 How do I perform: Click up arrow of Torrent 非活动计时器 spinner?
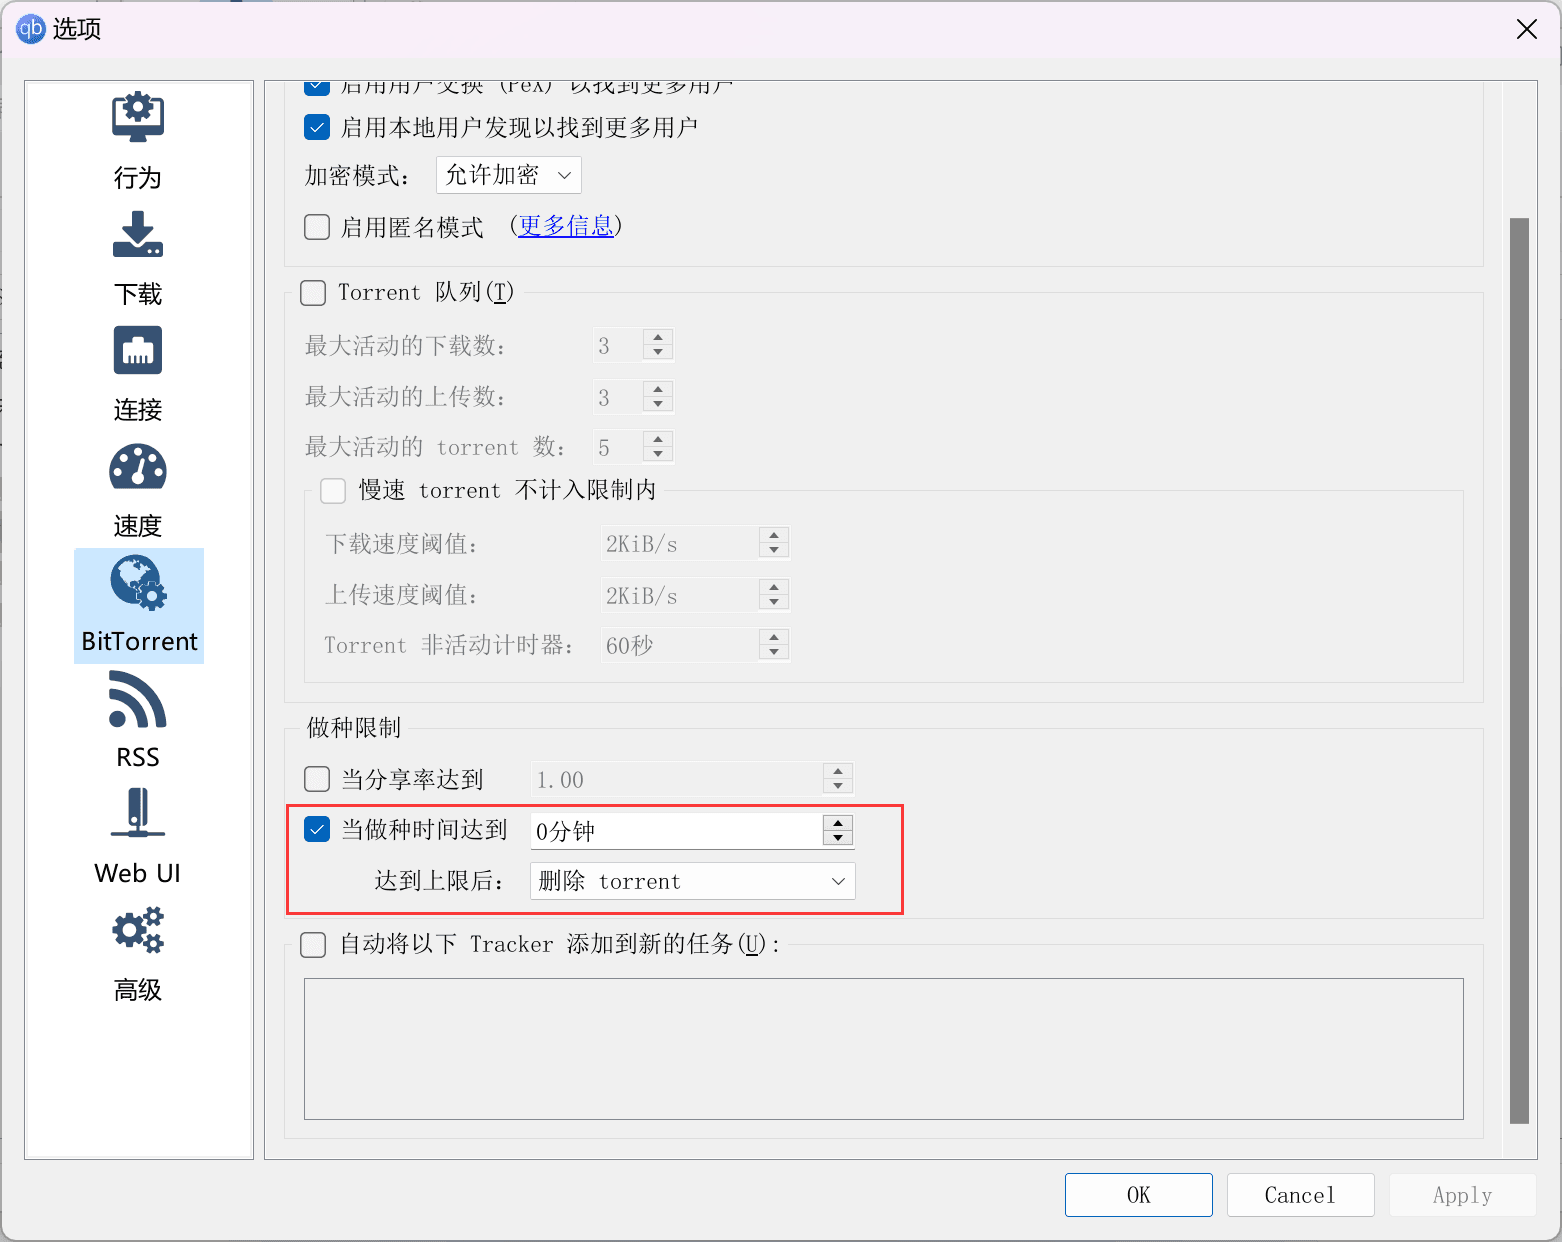774,638
